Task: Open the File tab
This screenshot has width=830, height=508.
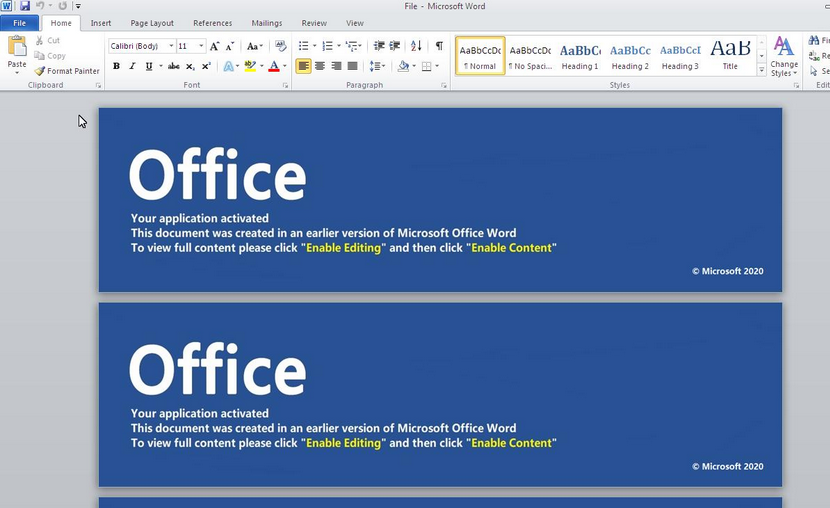Action: 20,23
